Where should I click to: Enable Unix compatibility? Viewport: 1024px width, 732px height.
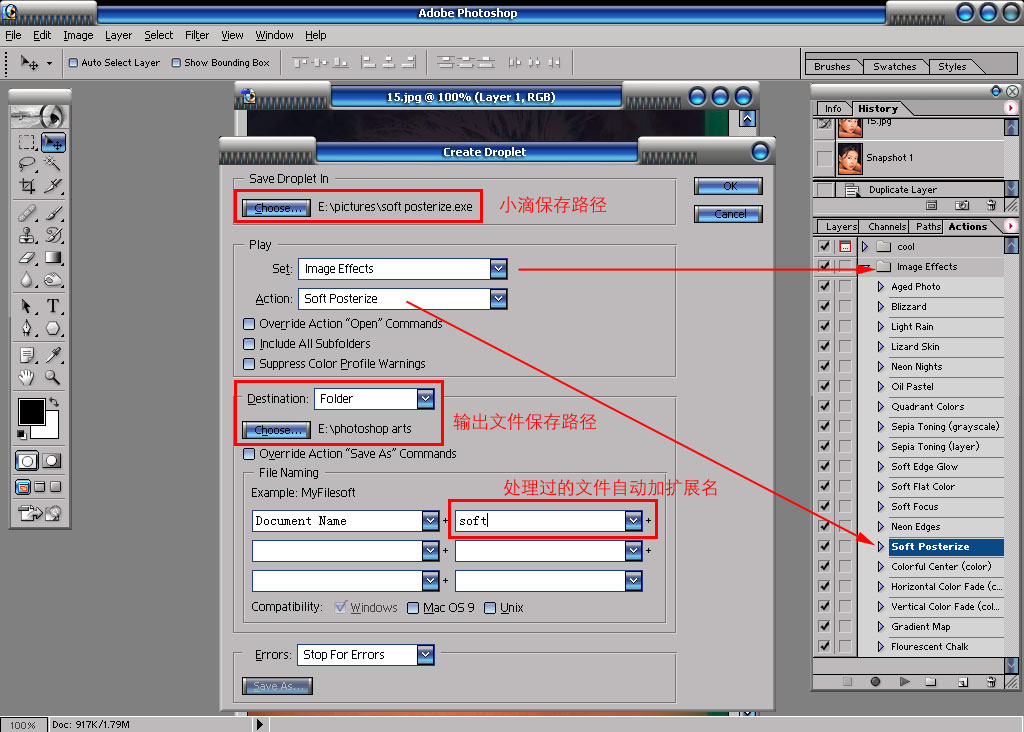[490, 608]
